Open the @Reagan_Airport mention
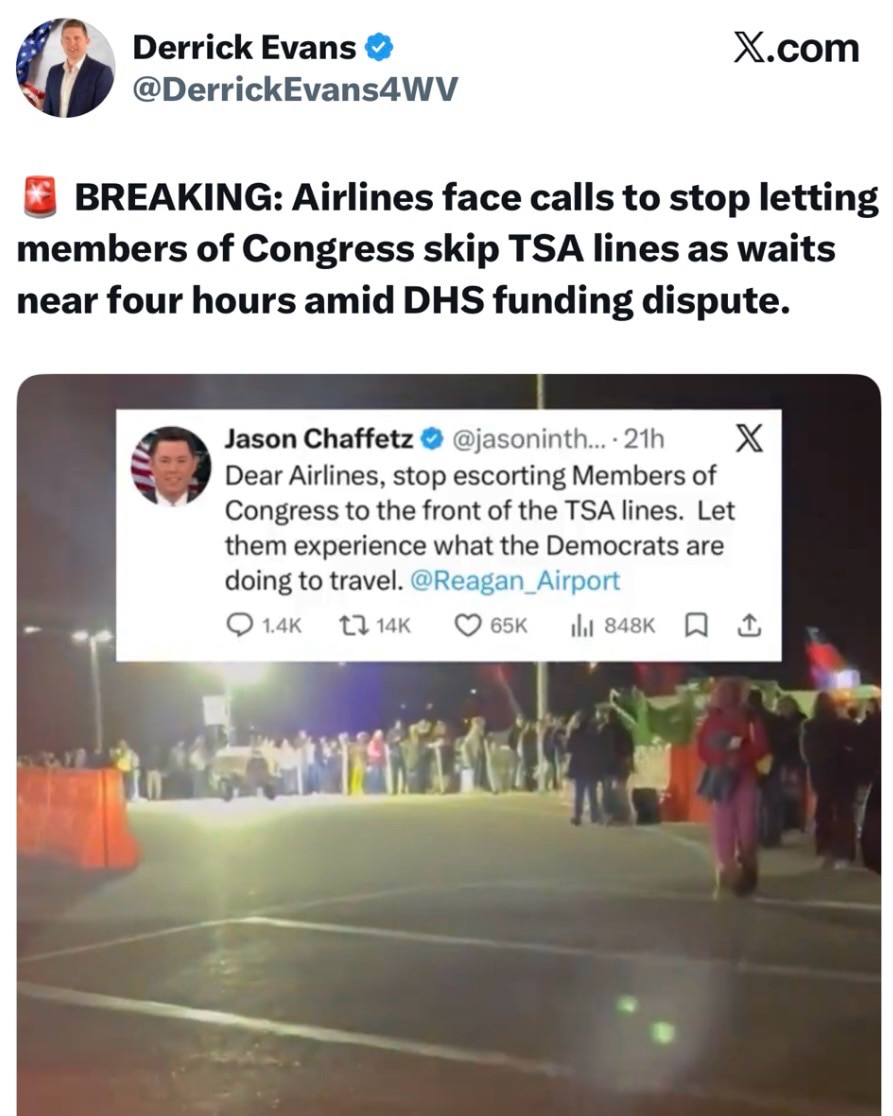 (x=515, y=581)
